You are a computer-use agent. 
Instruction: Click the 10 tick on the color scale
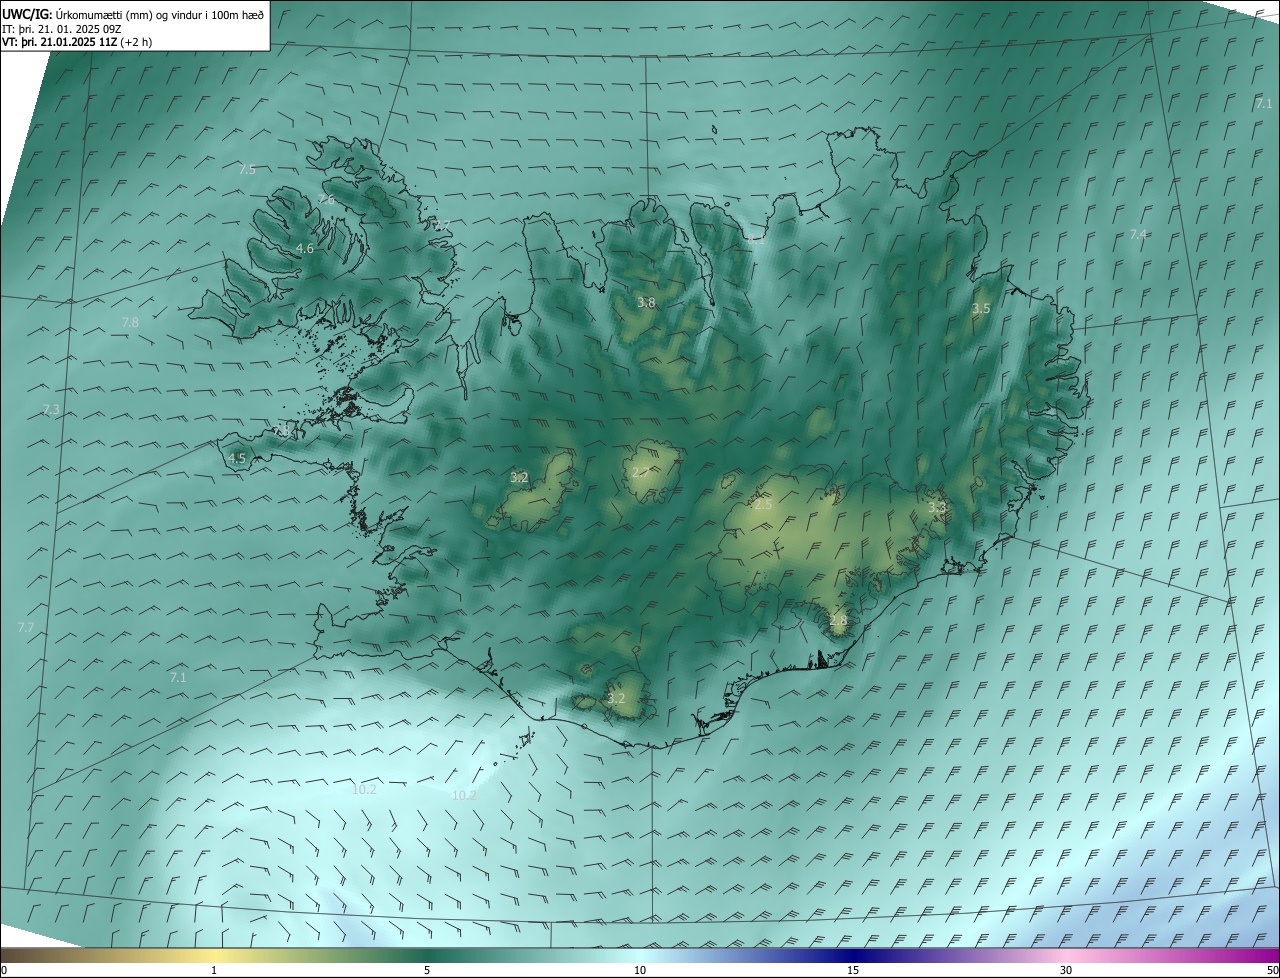coord(640,970)
